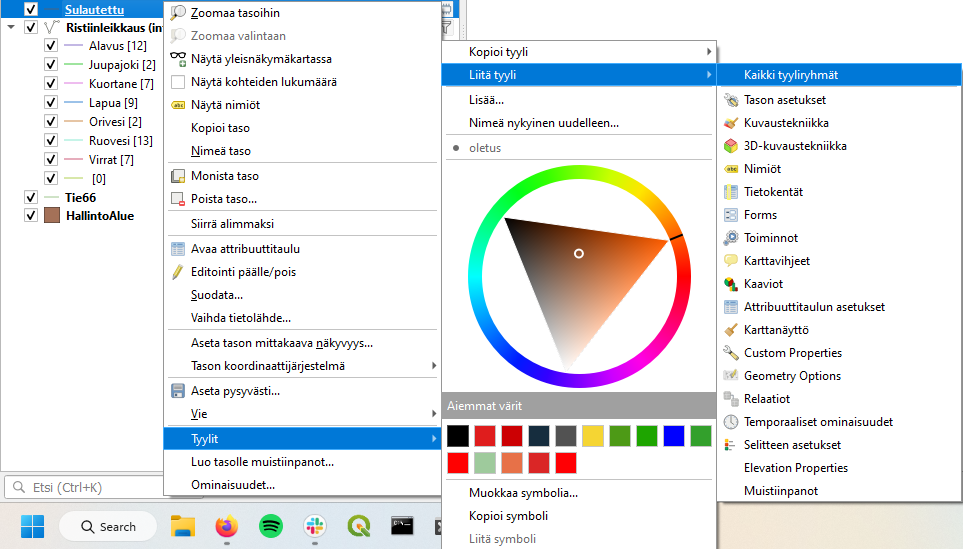Click the Zoomaa tasoihin magnifier icon
Viewport: 963px width, 549px height.
(178, 13)
